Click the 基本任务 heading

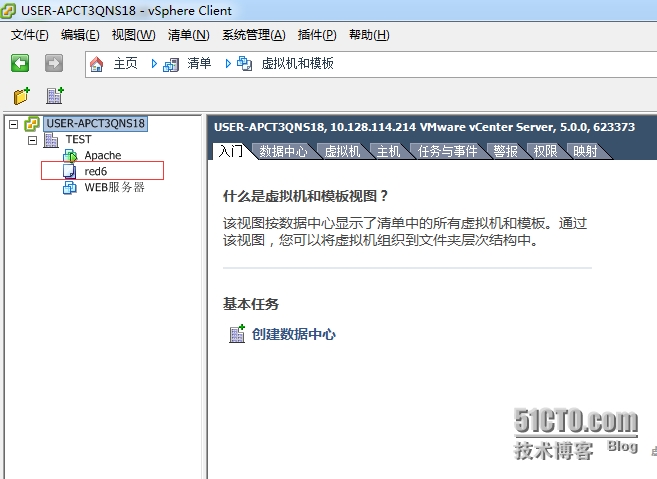point(251,304)
